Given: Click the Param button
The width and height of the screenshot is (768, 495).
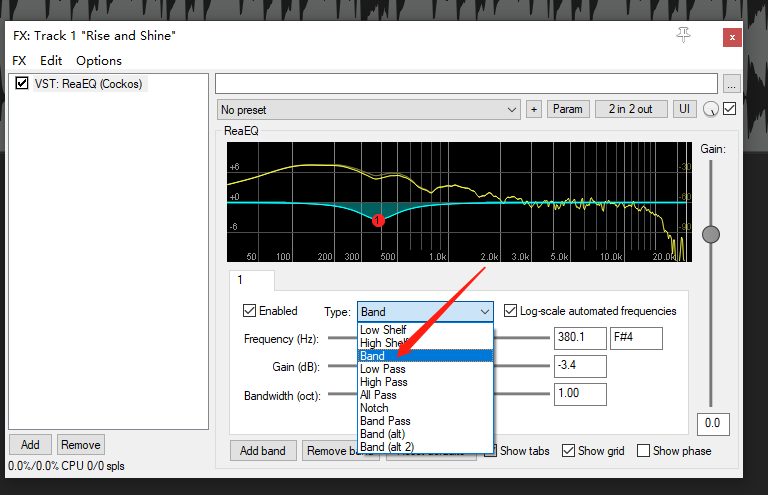Looking at the screenshot, I should tap(568, 109).
